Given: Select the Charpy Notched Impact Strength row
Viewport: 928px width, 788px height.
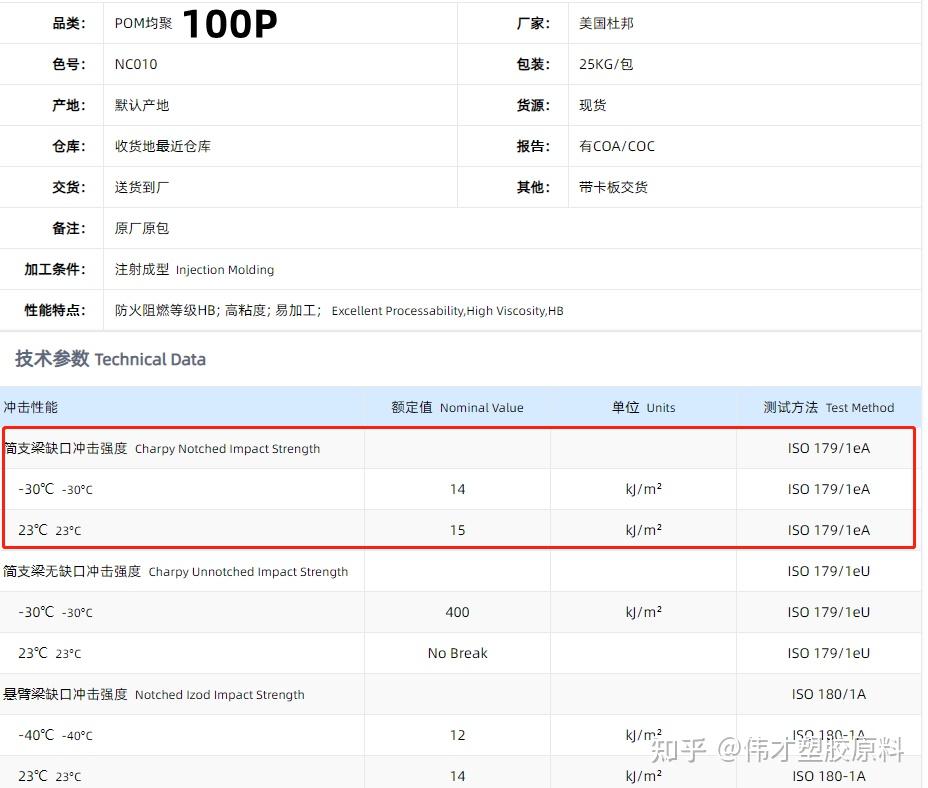Looking at the screenshot, I should coord(180,448).
